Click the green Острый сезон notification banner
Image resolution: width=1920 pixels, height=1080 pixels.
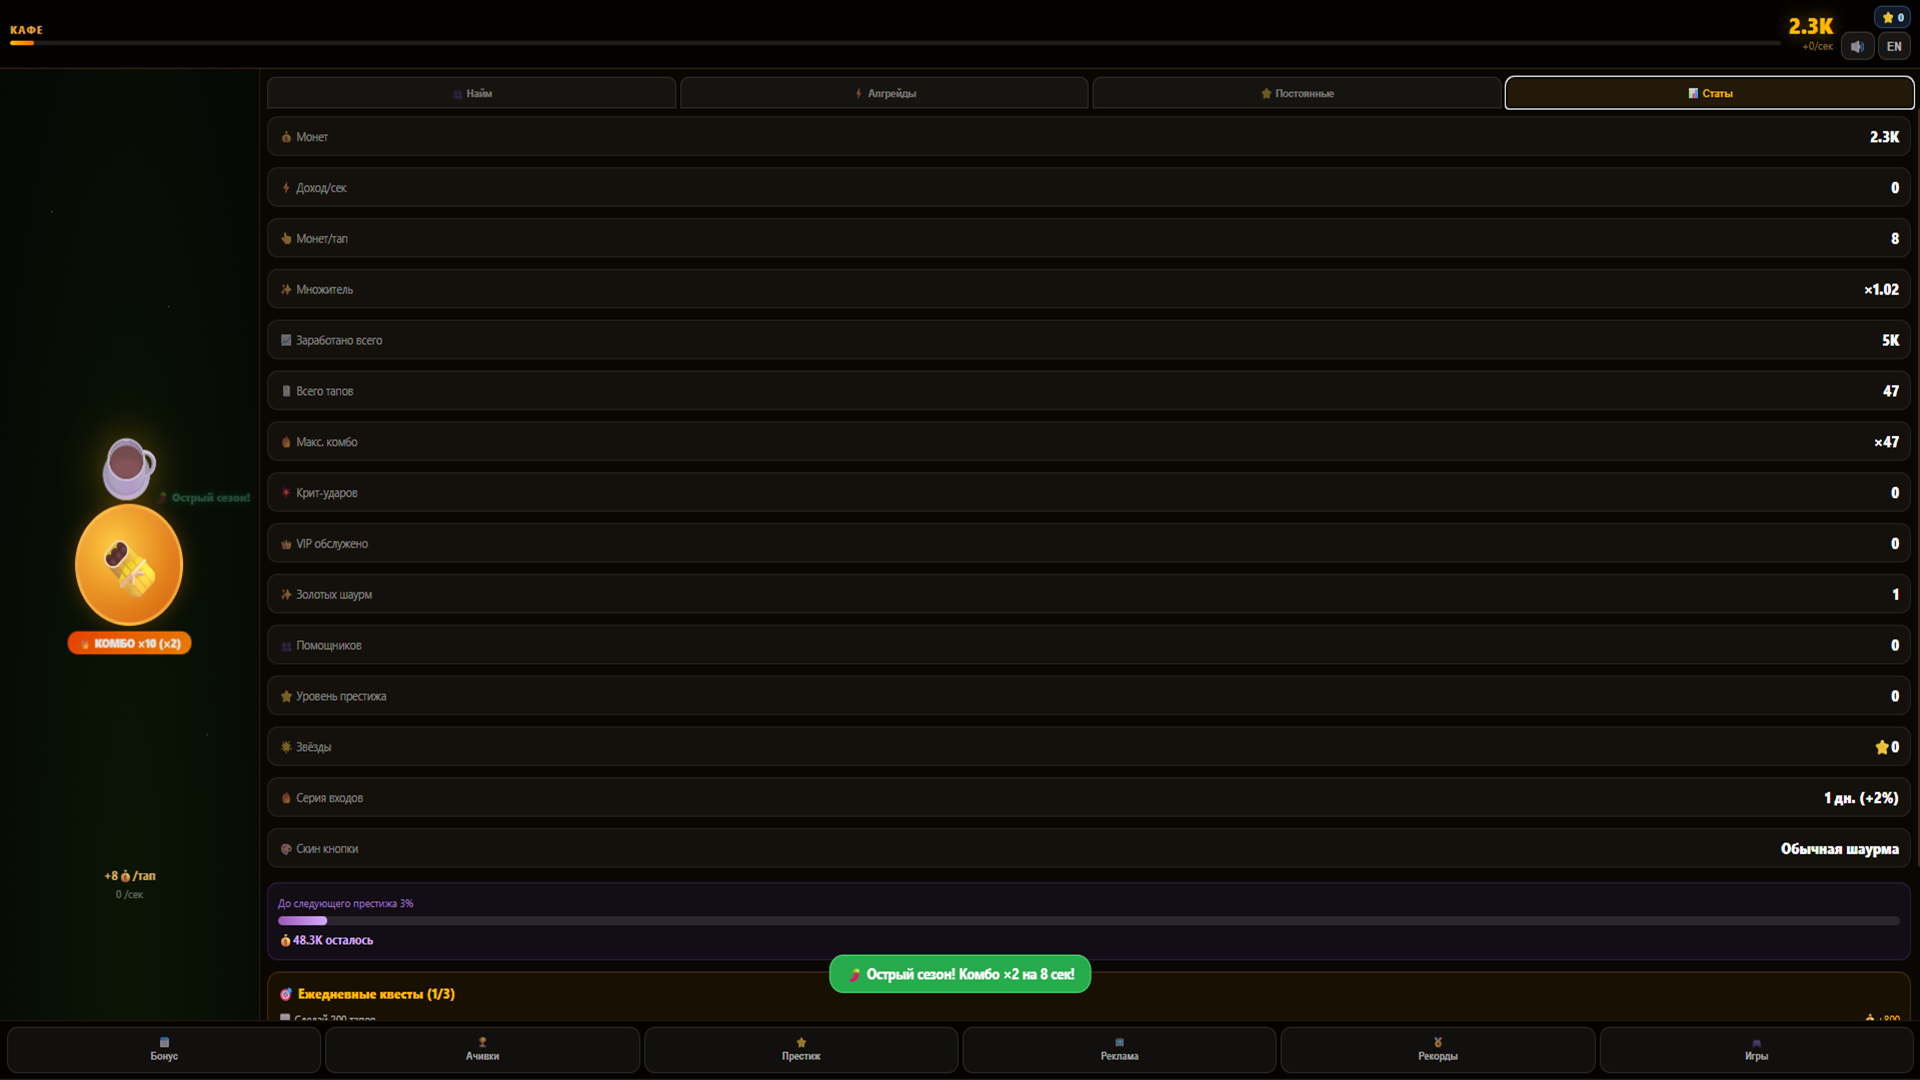point(960,975)
